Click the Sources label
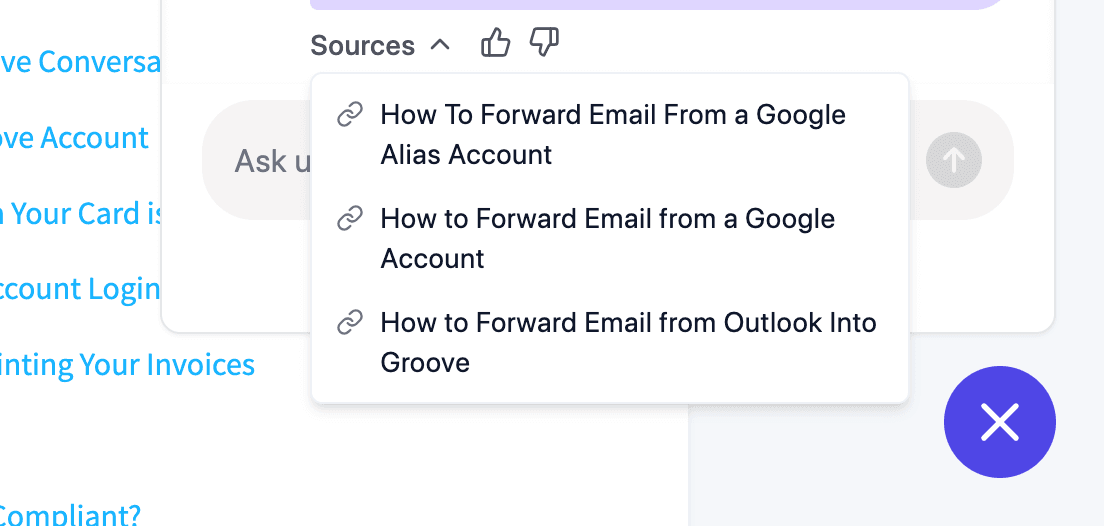1104x526 pixels. coord(362,45)
